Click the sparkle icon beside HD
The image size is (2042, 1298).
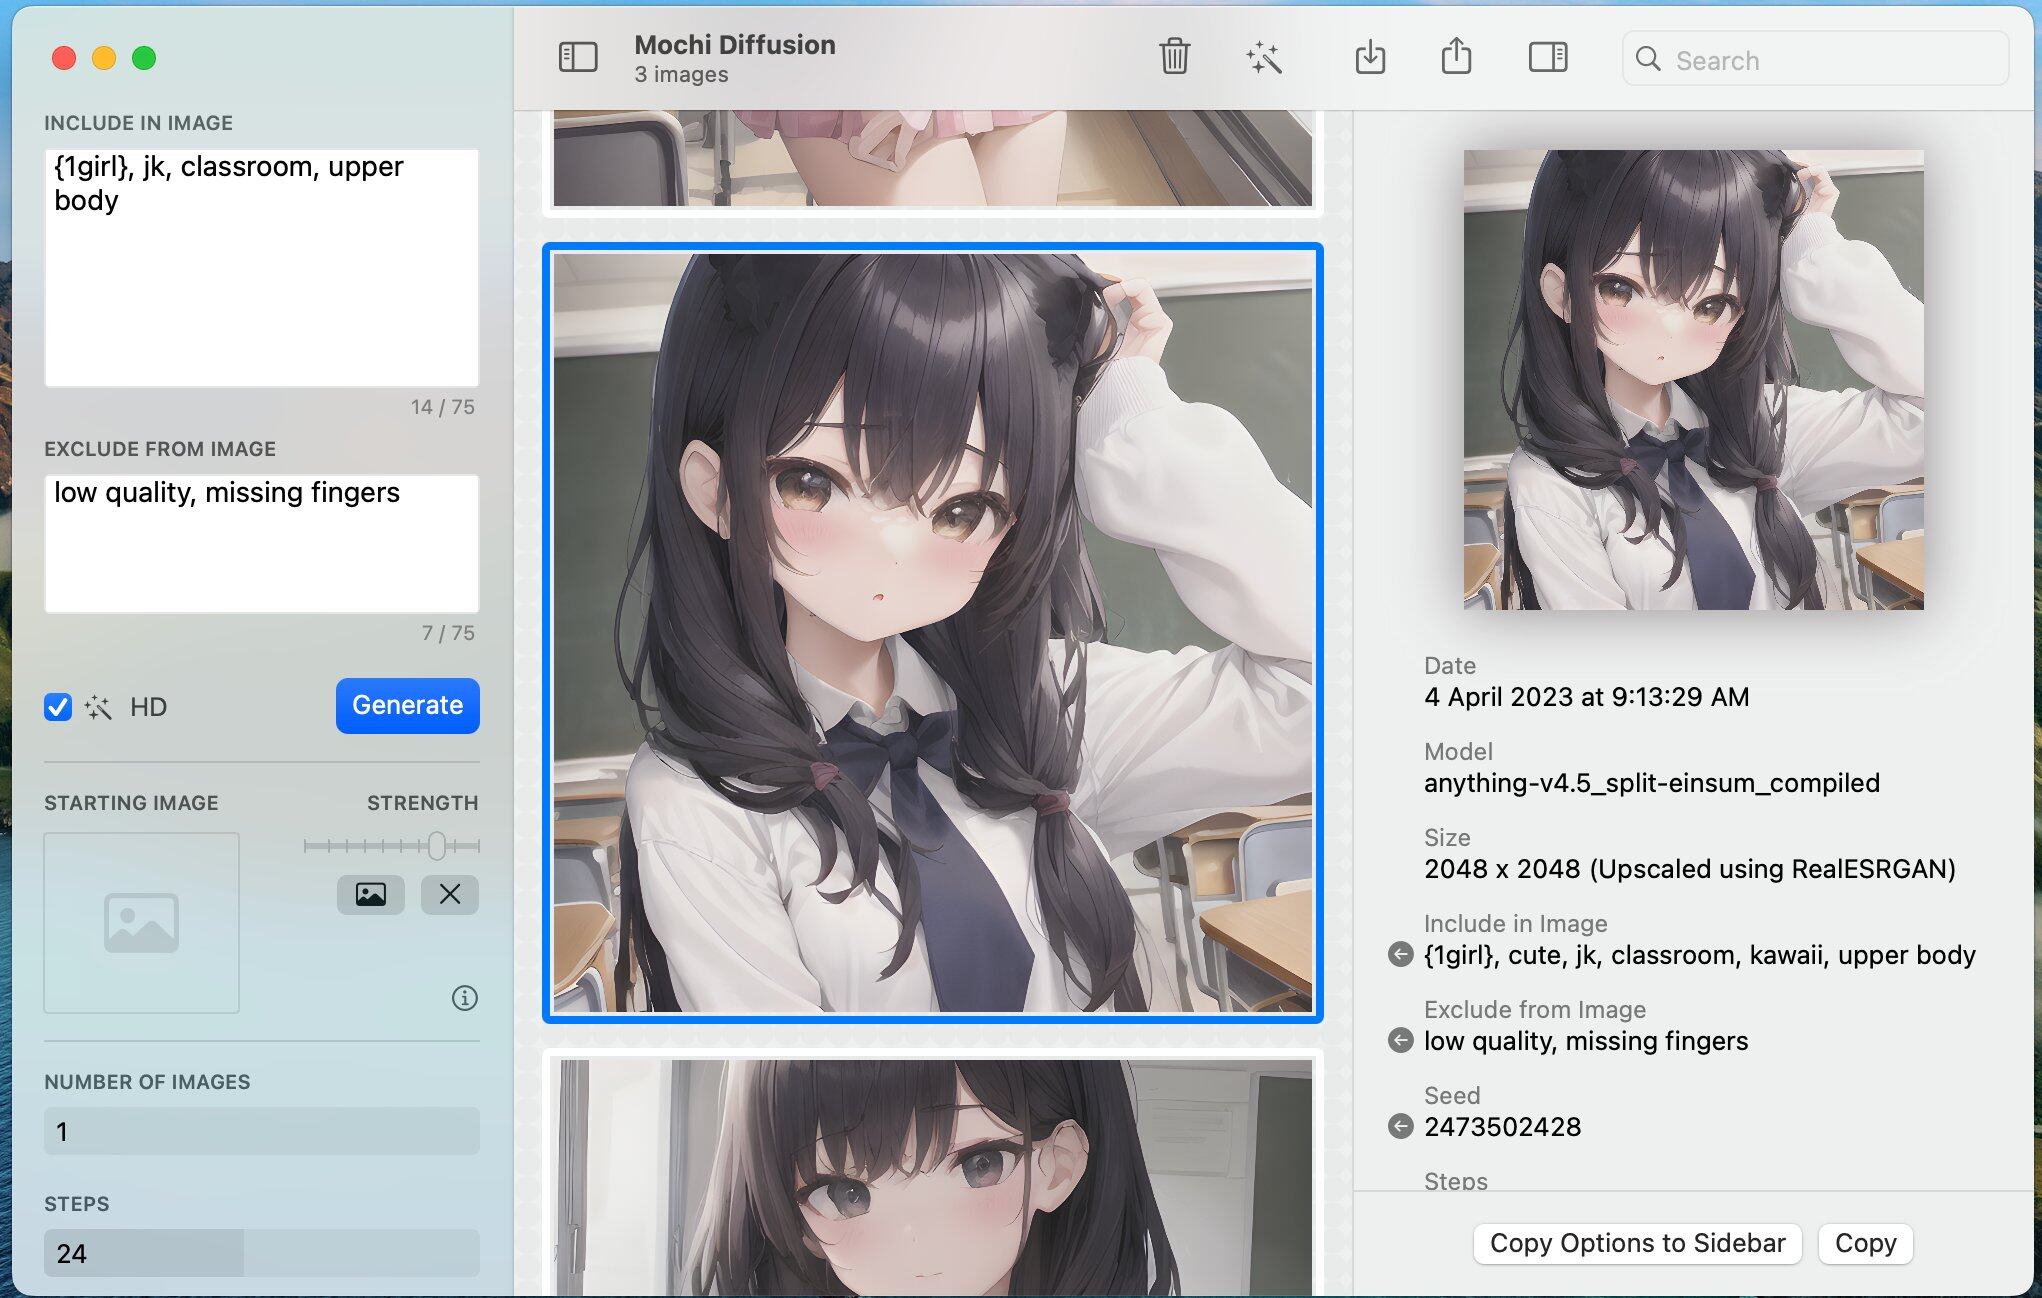point(98,707)
